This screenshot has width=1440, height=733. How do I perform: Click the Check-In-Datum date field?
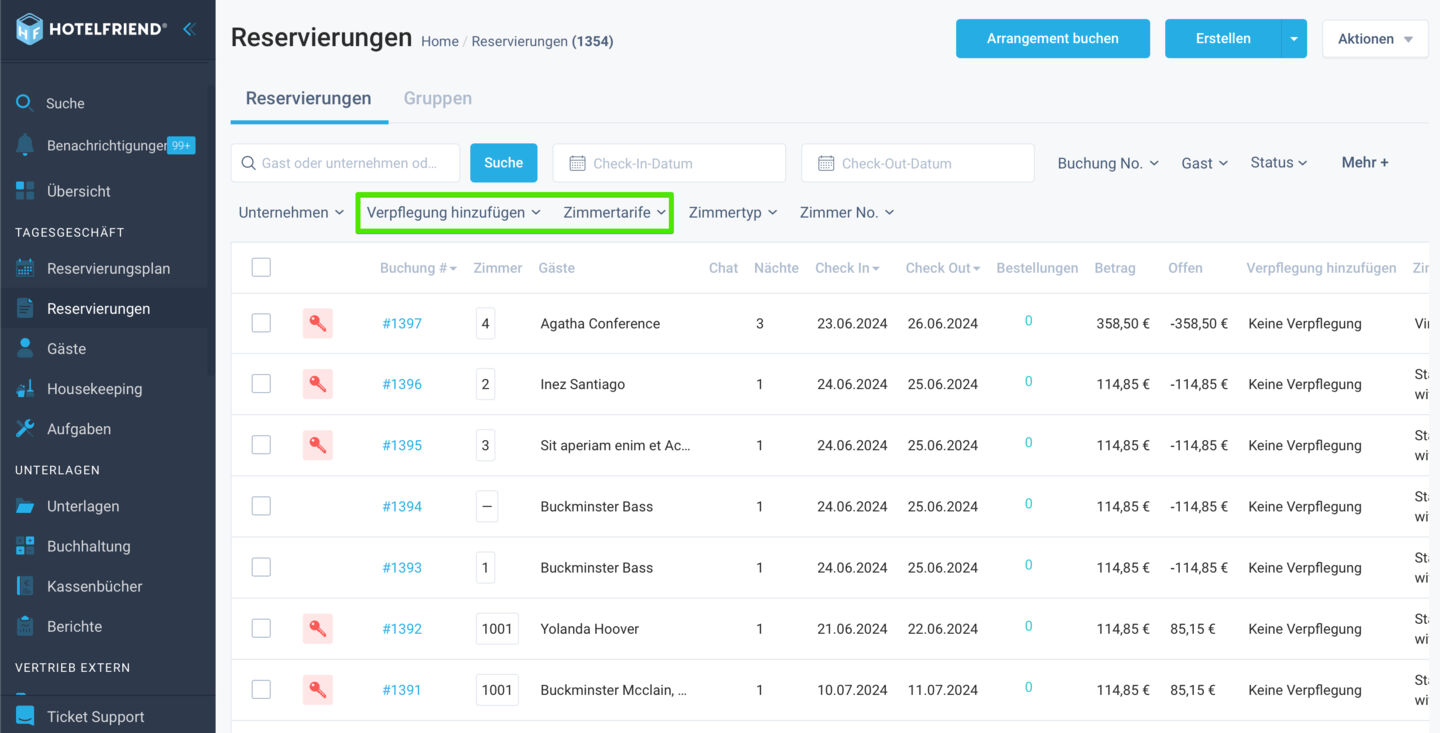pyautogui.click(x=669, y=163)
